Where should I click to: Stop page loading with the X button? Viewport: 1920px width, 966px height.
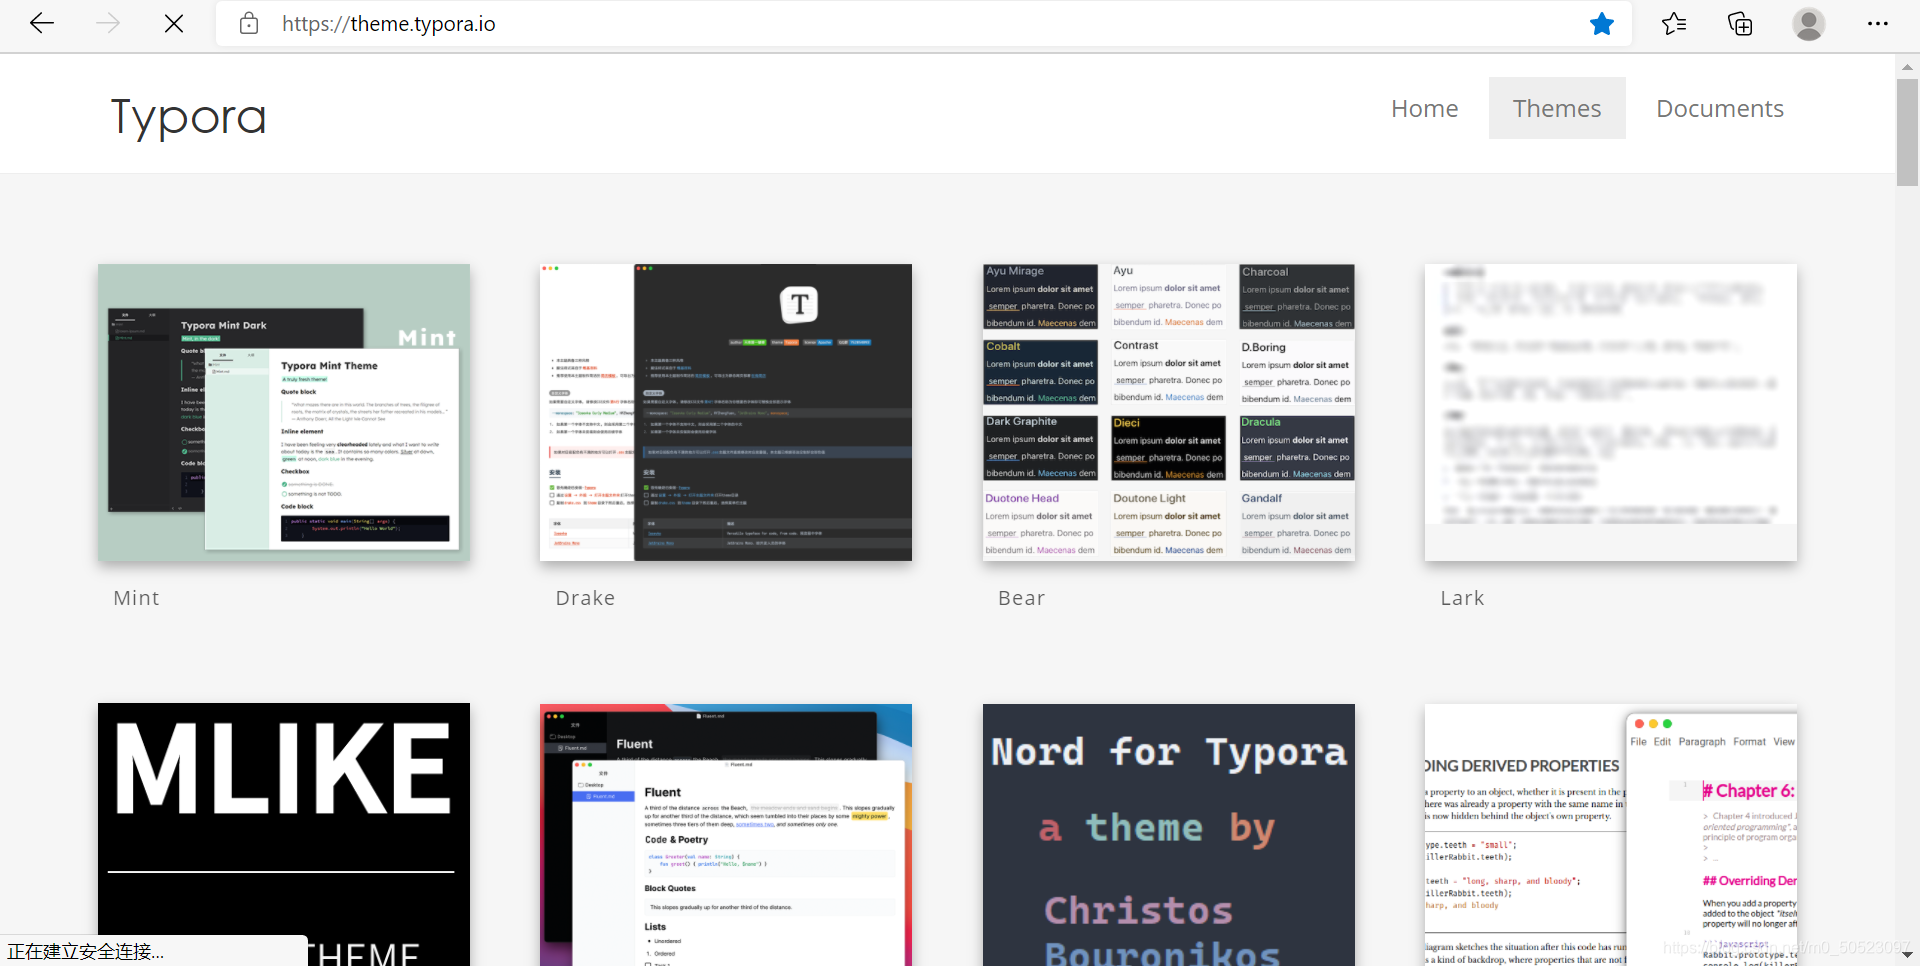pyautogui.click(x=174, y=23)
